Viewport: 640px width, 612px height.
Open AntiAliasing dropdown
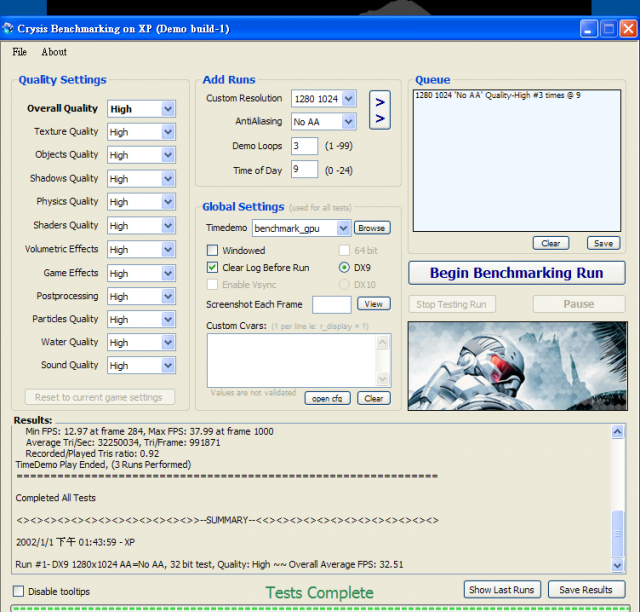[x=348, y=121]
